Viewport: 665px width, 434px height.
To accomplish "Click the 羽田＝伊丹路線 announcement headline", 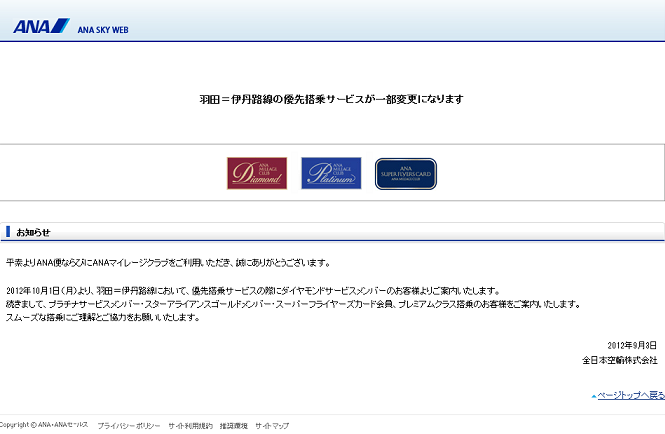I will point(332,99).
